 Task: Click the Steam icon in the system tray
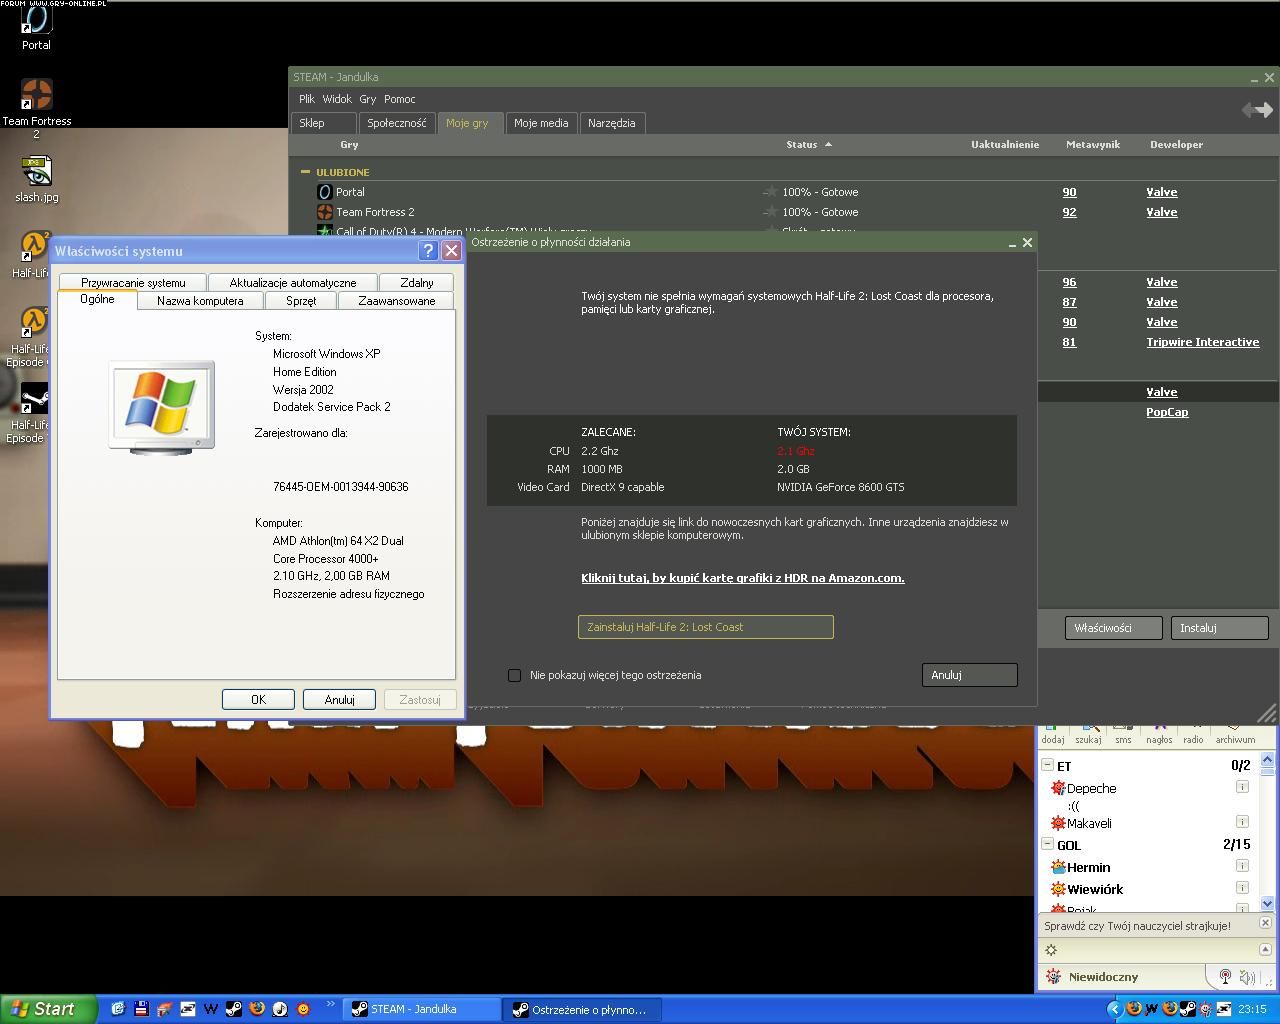(1187, 1009)
